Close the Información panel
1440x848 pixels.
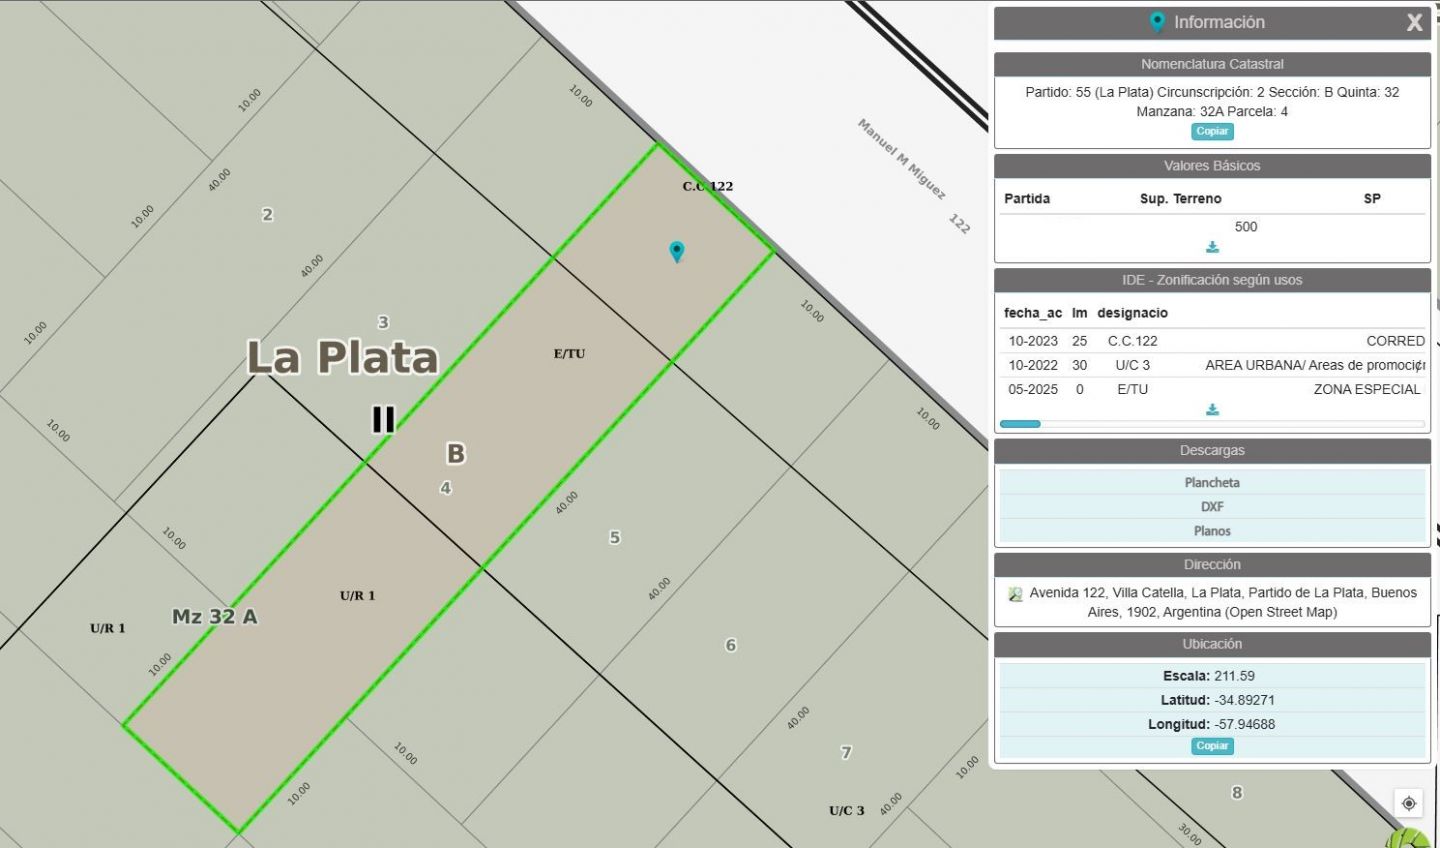(x=1414, y=23)
